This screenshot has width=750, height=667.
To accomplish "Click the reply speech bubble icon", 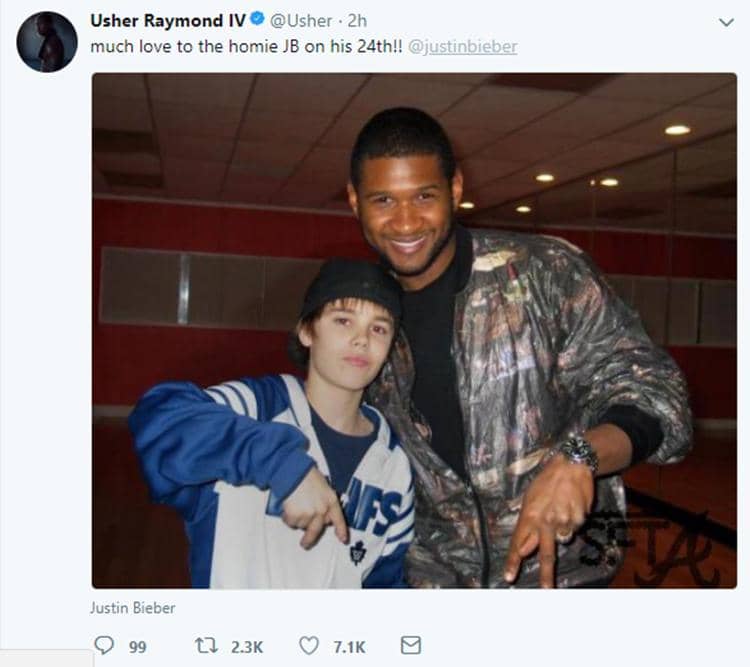I will [105, 646].
